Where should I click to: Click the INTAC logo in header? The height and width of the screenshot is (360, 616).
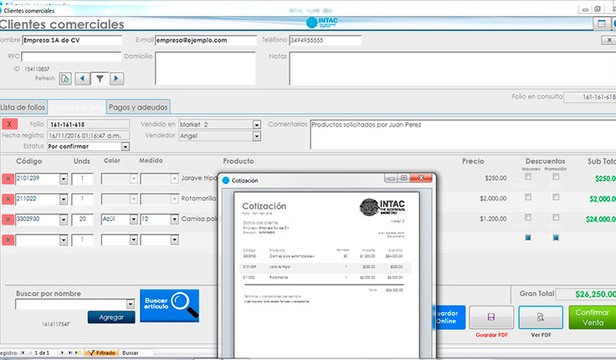tap(322, 22)
